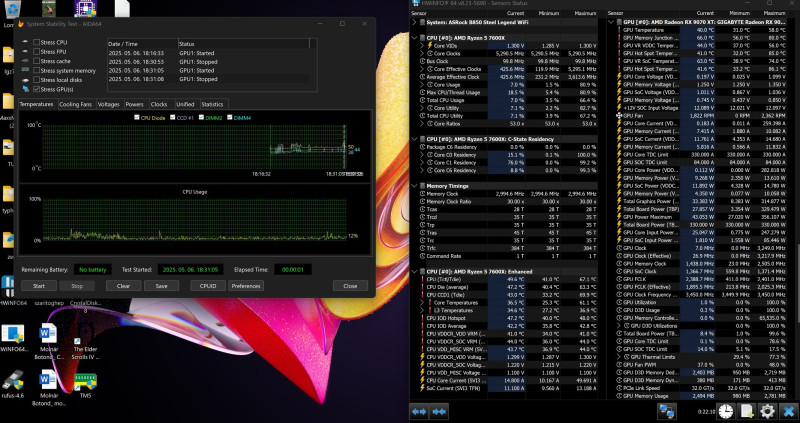Open the Powers tab
The image size is (800, 423).
[135, 104]
